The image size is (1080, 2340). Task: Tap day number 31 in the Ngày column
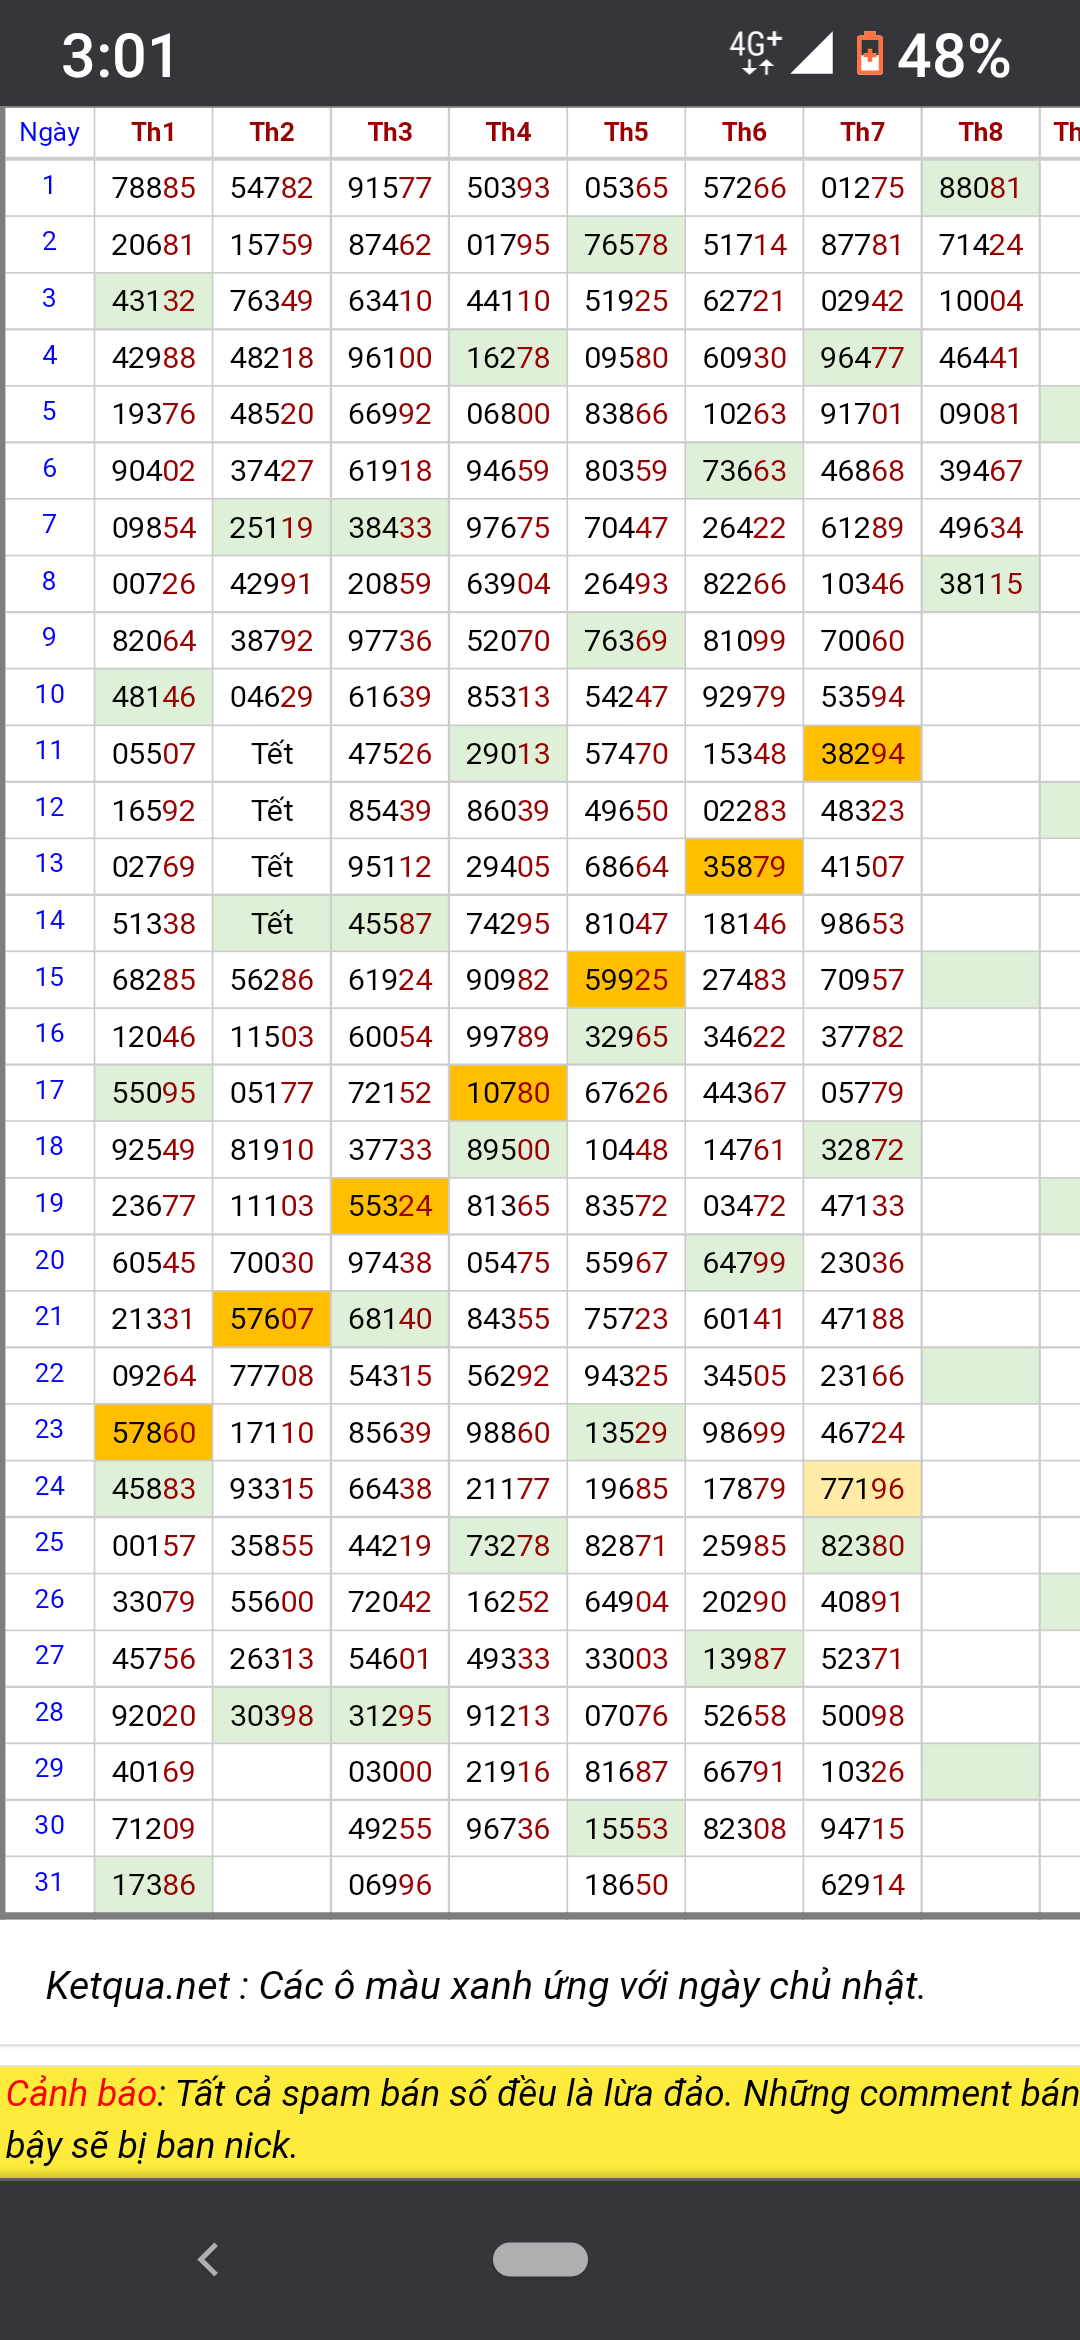[x=50, y=1883]
